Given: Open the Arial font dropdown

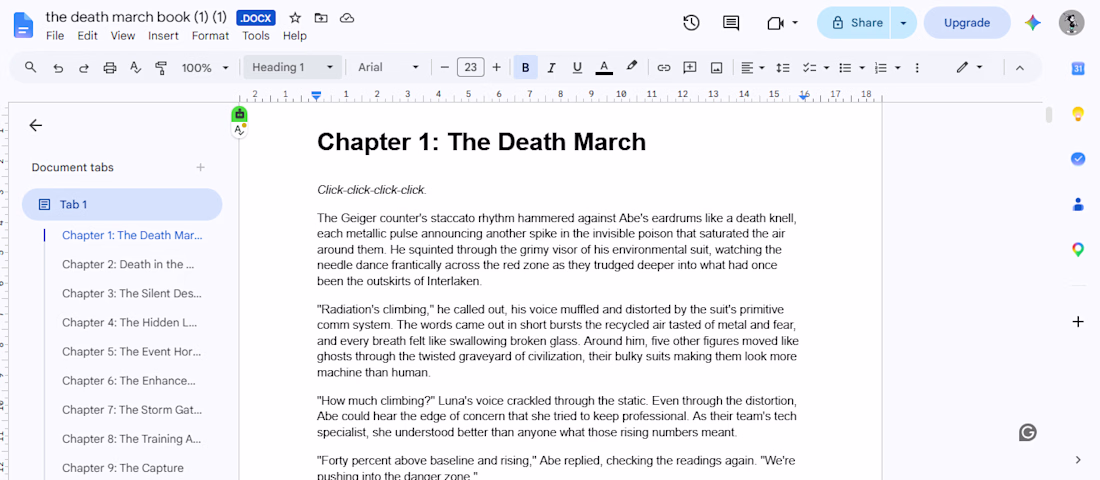Looking at the screenshot, I should tap(388, 67).
